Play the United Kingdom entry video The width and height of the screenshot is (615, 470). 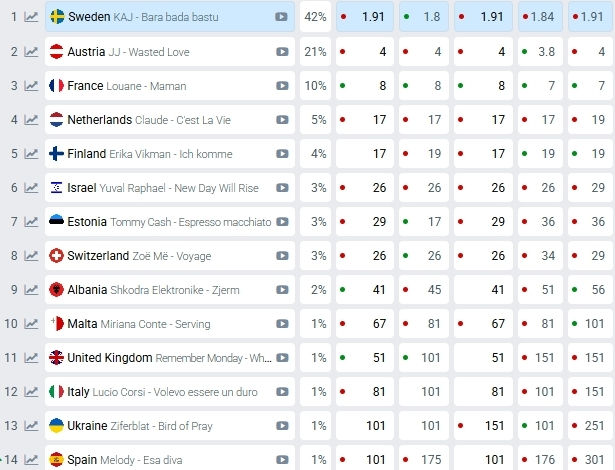(x=282, y=358)
